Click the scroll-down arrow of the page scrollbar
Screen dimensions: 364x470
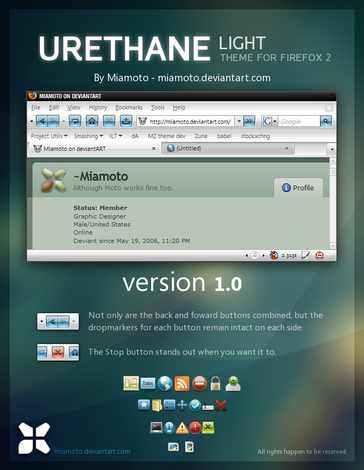pos(332,246)
